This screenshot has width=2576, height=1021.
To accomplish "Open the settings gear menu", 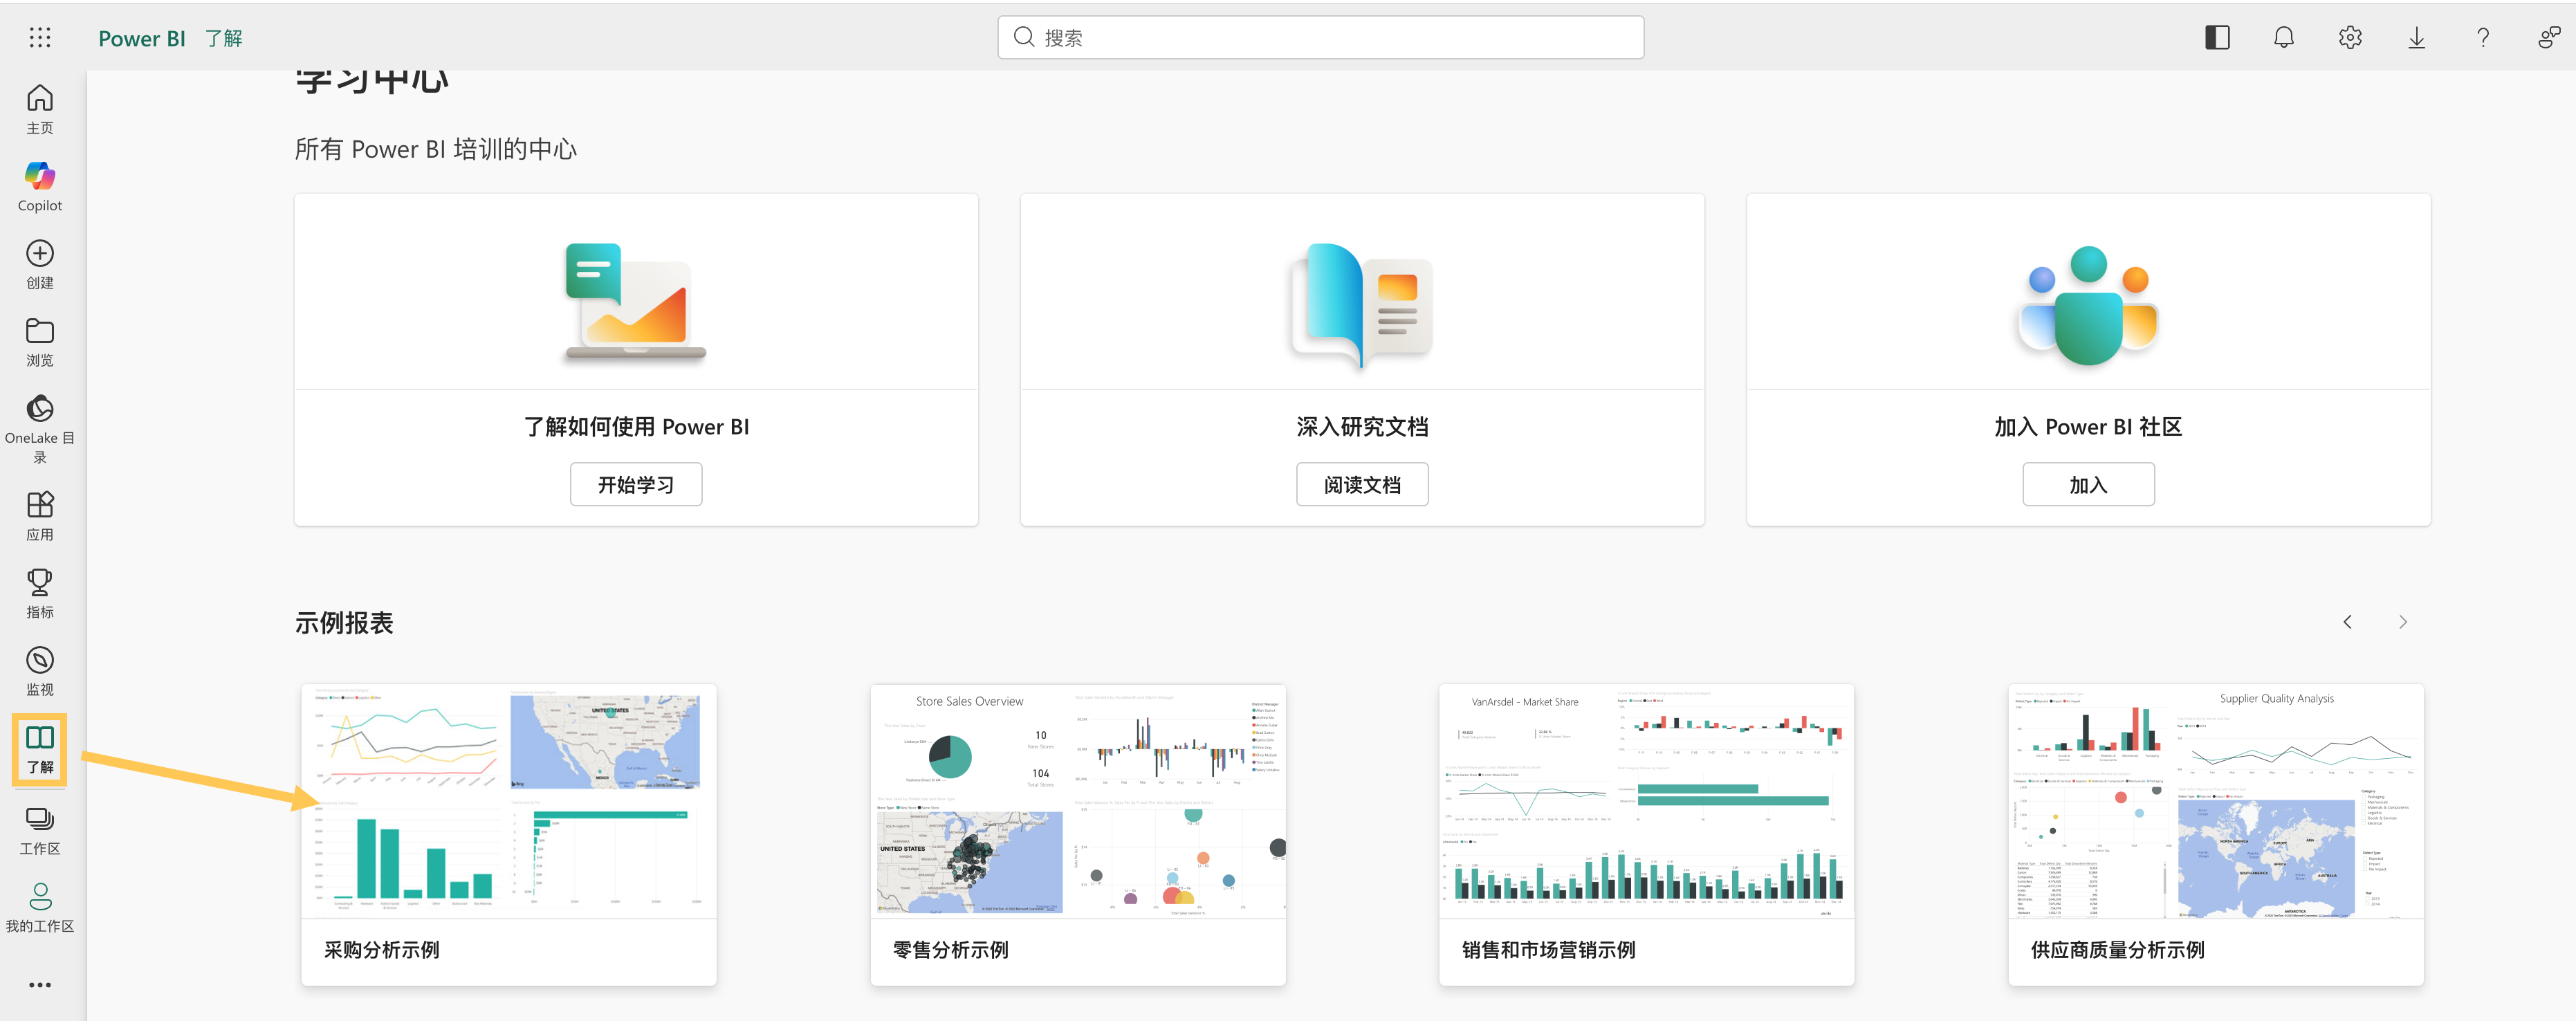I will pos(2349,38).
